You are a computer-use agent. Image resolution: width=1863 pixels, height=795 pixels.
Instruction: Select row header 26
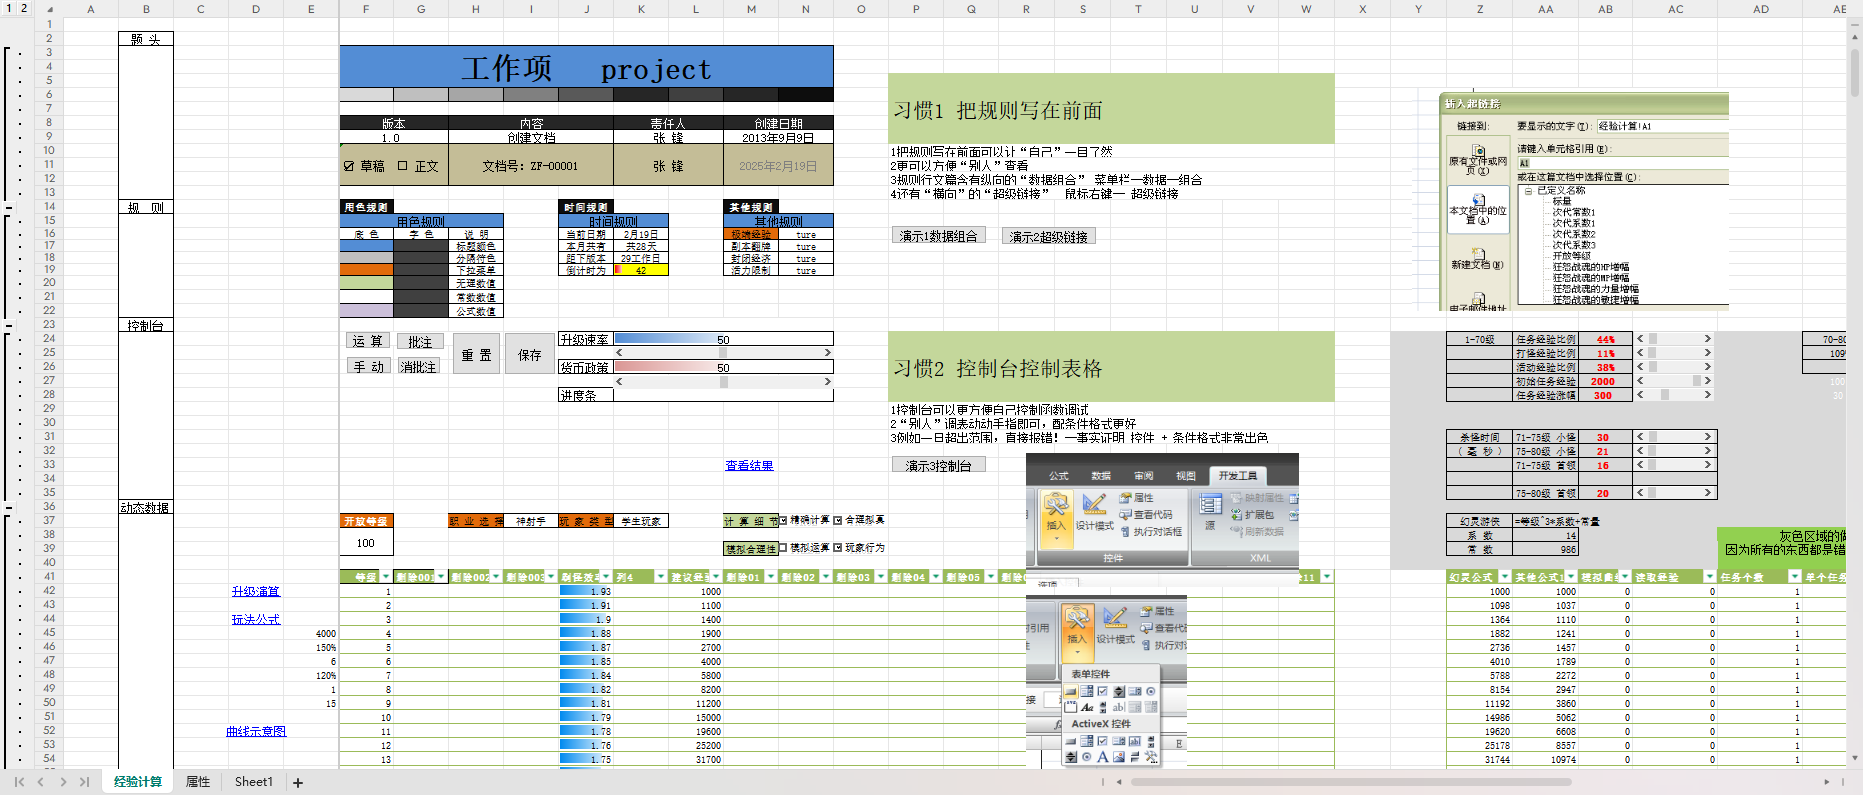pos(49,367)
